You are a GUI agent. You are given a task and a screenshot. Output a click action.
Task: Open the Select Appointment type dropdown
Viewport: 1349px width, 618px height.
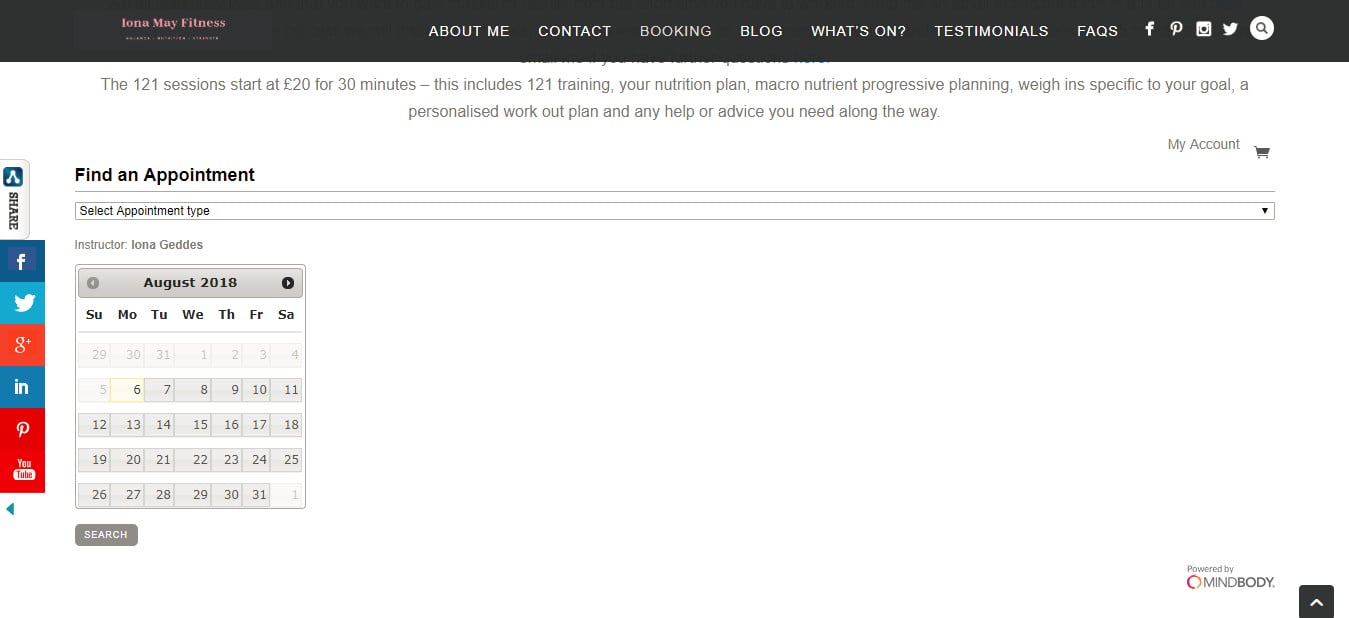(x=675, y=211)
